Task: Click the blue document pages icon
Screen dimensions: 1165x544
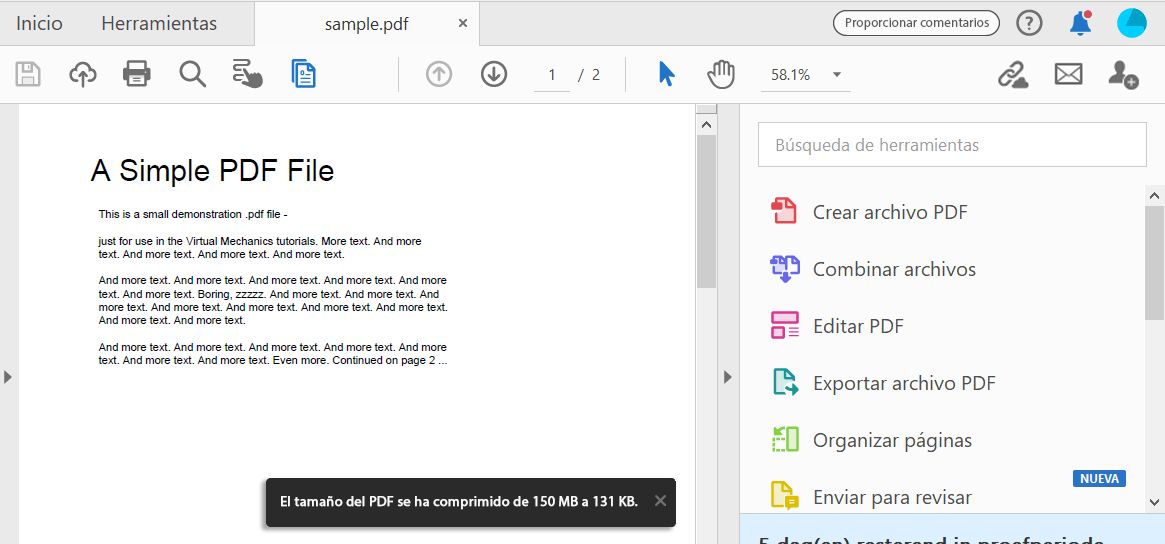Action: (304, 74)
